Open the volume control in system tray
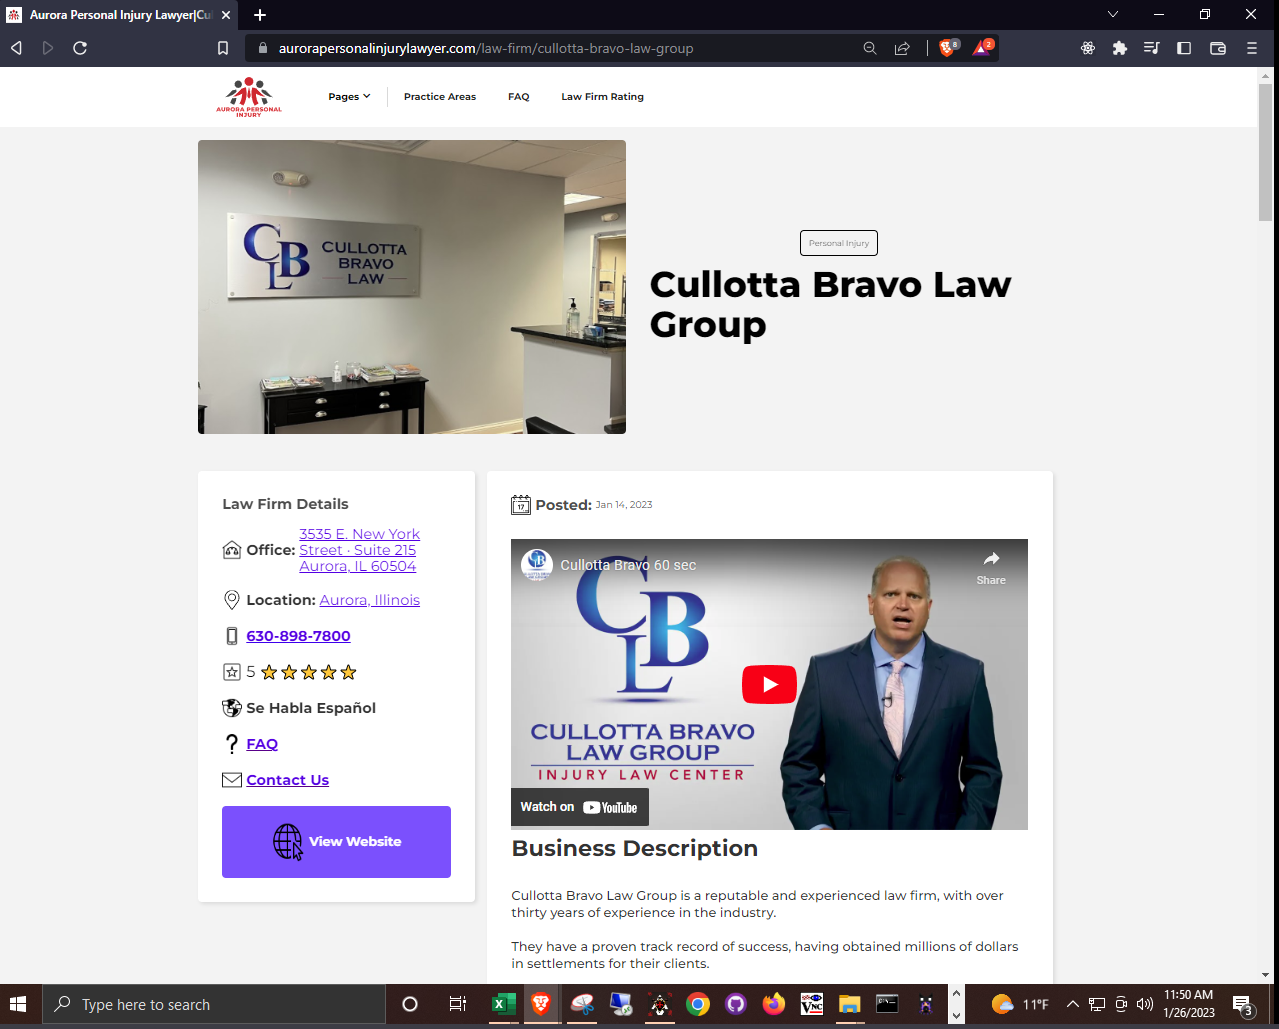 coord(1145,1004)
